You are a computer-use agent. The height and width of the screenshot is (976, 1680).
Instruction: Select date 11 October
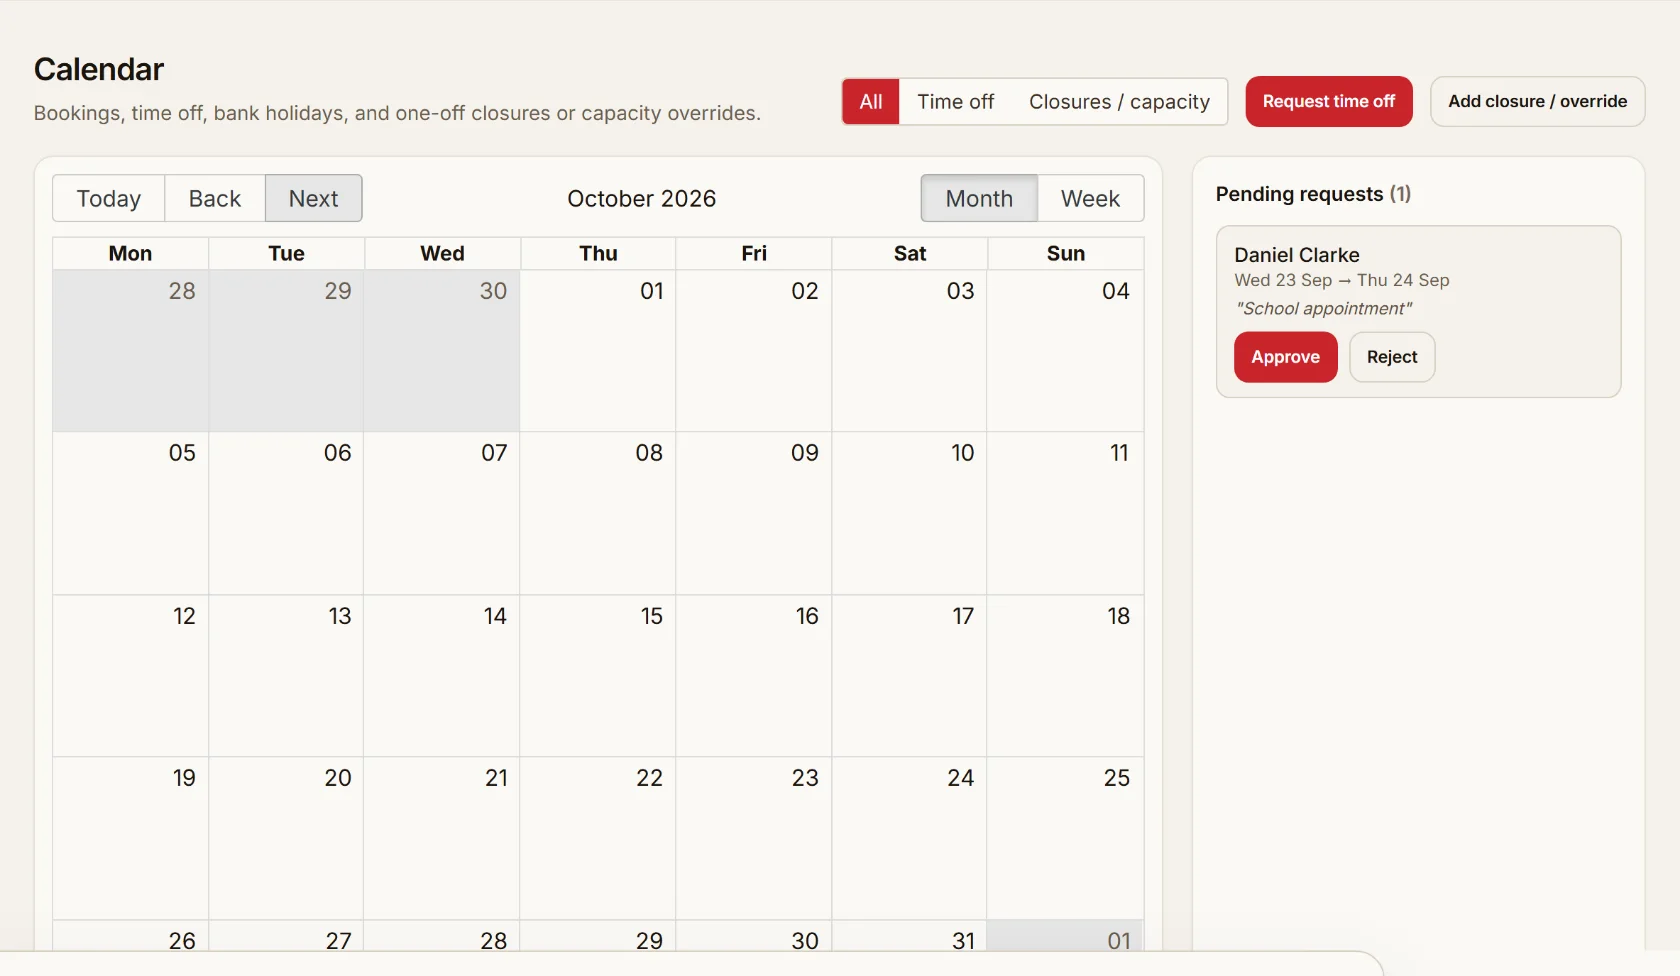pos(1119,453)
